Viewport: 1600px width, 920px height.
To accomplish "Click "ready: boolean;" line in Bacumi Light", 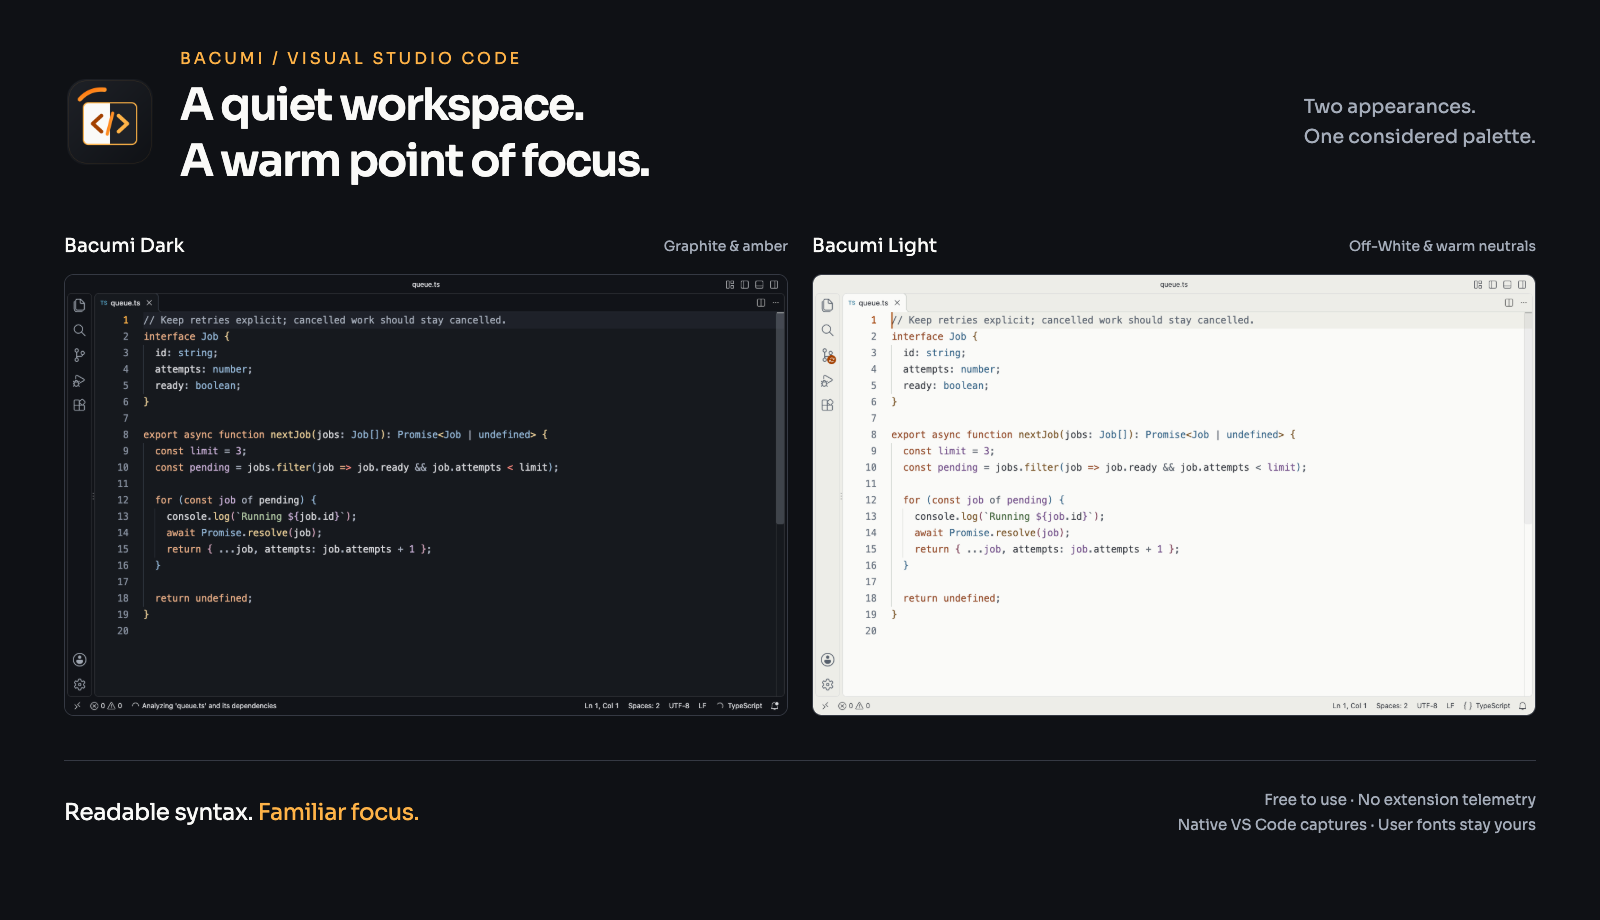I will [x=946, y=386].
